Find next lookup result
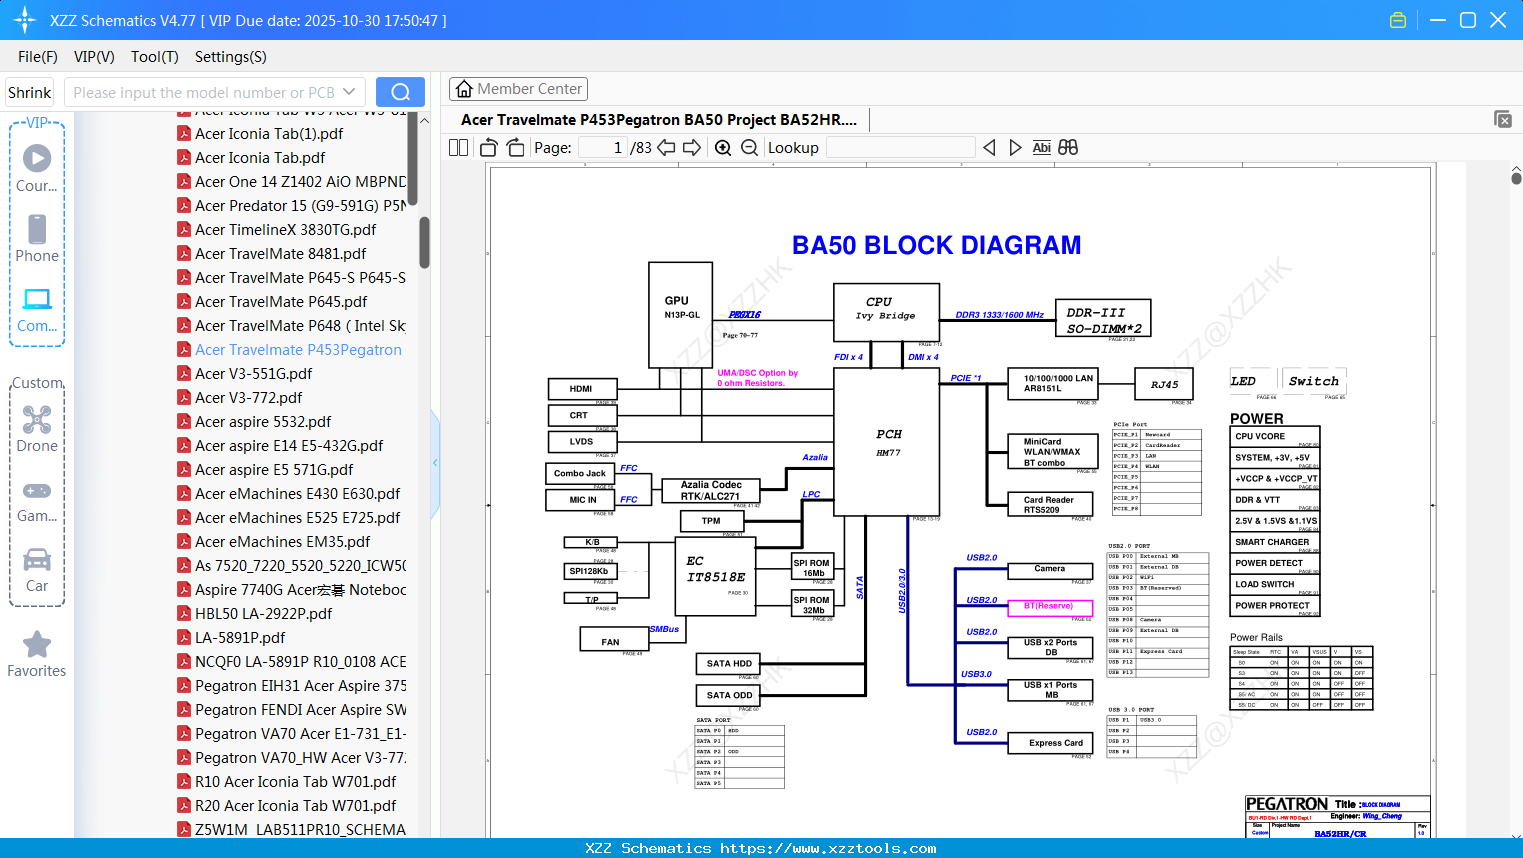Image resolution: width=1523 pixels, height=858 pixels. (1015, 148)
